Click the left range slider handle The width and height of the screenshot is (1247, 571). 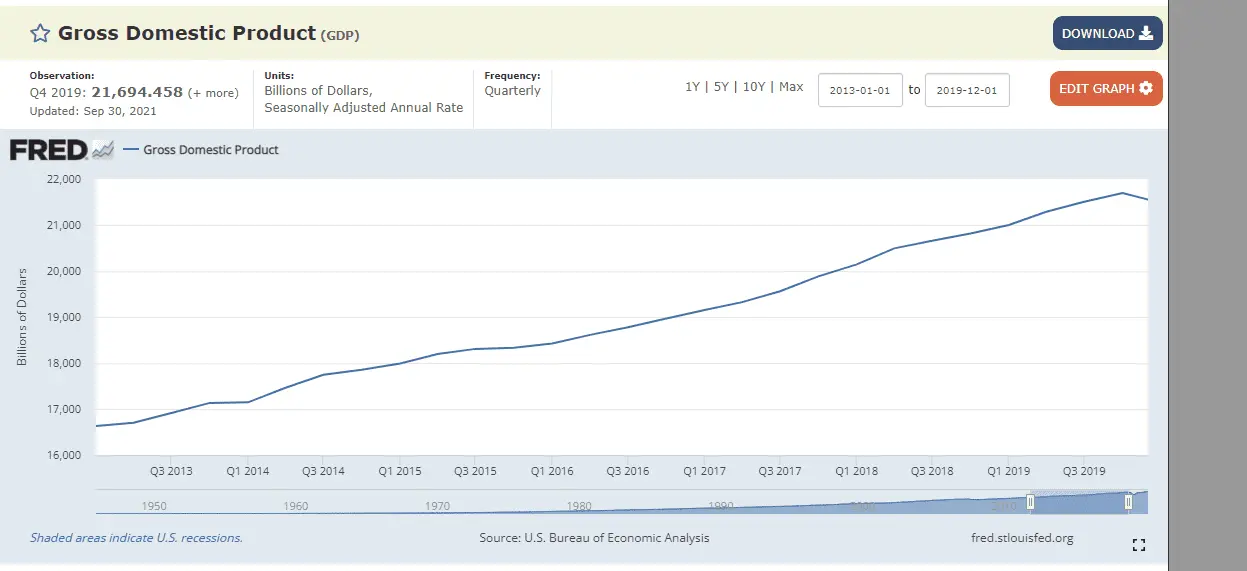pyautogui.click(x=1030, y=501)
